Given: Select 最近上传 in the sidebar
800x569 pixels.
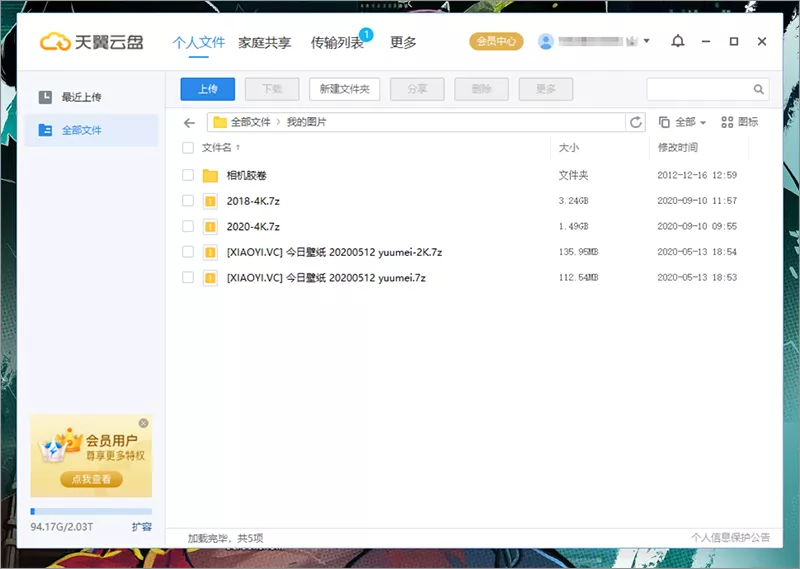Looking at the screenshot, I should pos(91,97).
